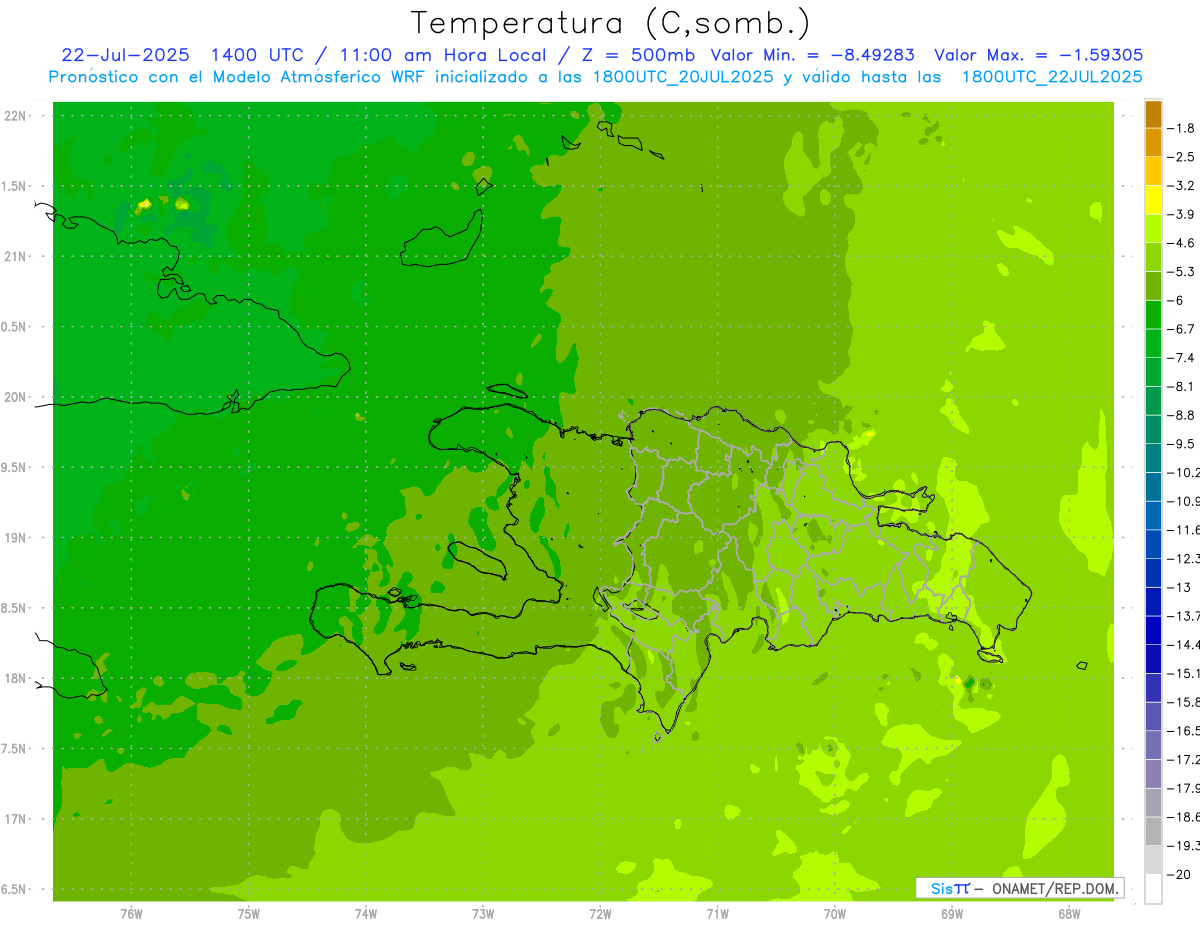Click the longitude label '73W'
1200x927 pixels.
(483, 913)
